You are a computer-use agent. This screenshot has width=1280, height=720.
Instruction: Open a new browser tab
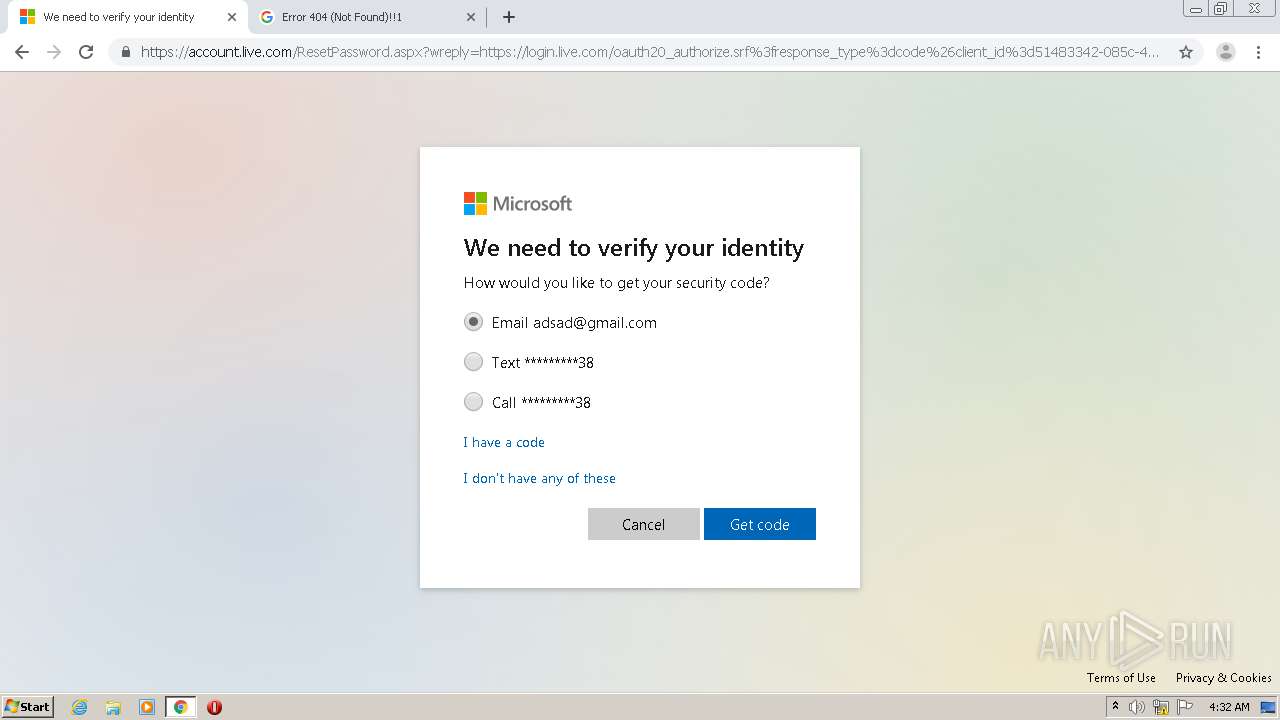click(509, 17)
